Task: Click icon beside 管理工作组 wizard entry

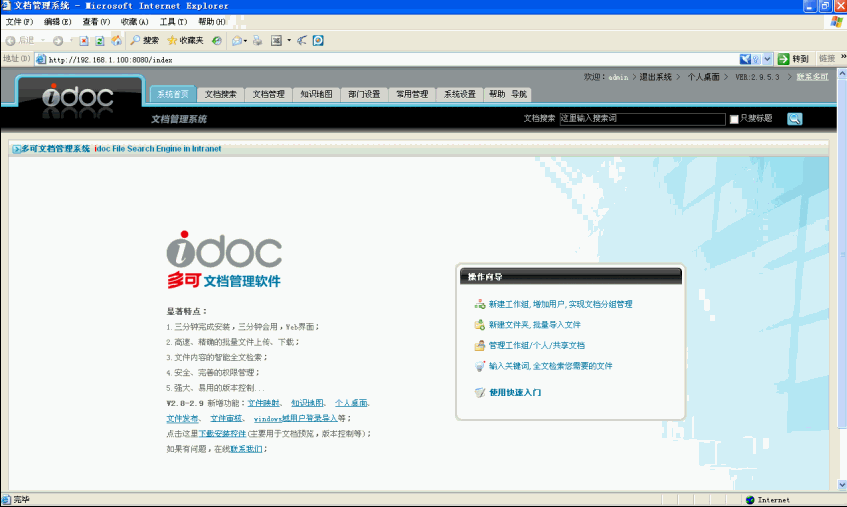Action: 480,345
